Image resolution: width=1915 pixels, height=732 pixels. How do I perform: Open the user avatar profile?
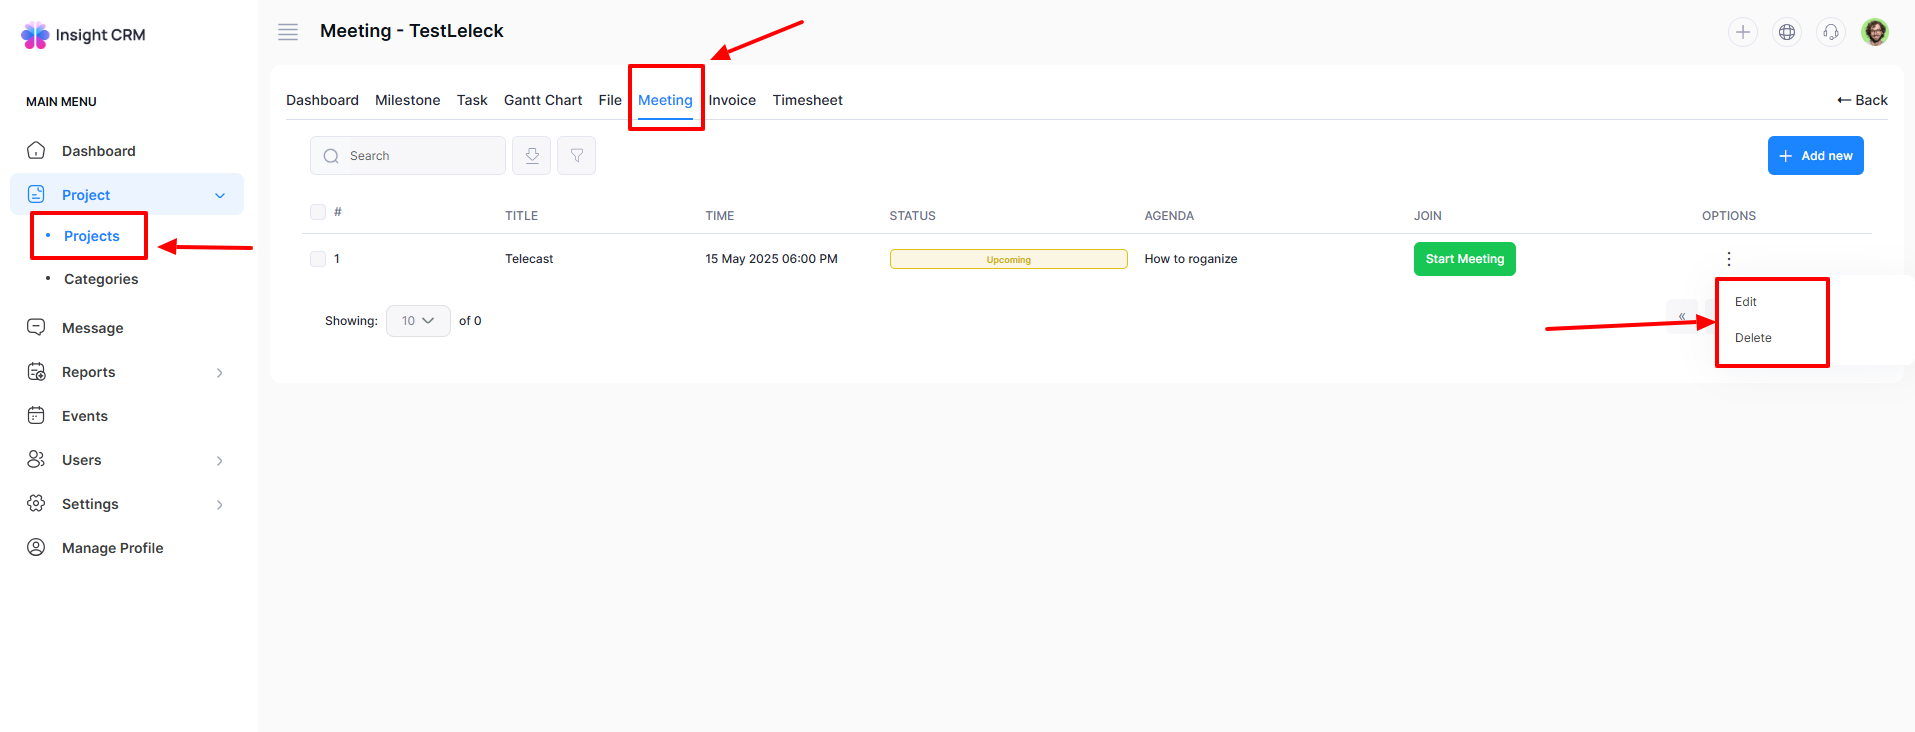tap(1874, 32)
